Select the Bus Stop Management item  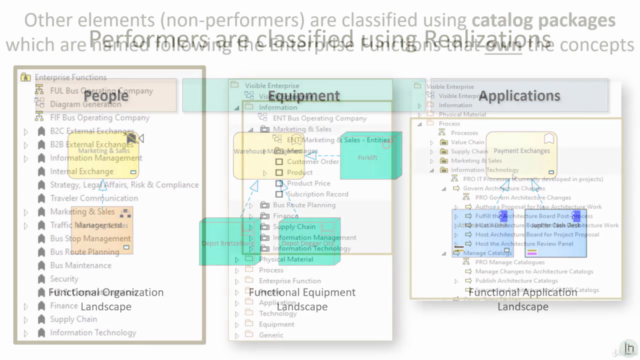(x=90, y=238)
